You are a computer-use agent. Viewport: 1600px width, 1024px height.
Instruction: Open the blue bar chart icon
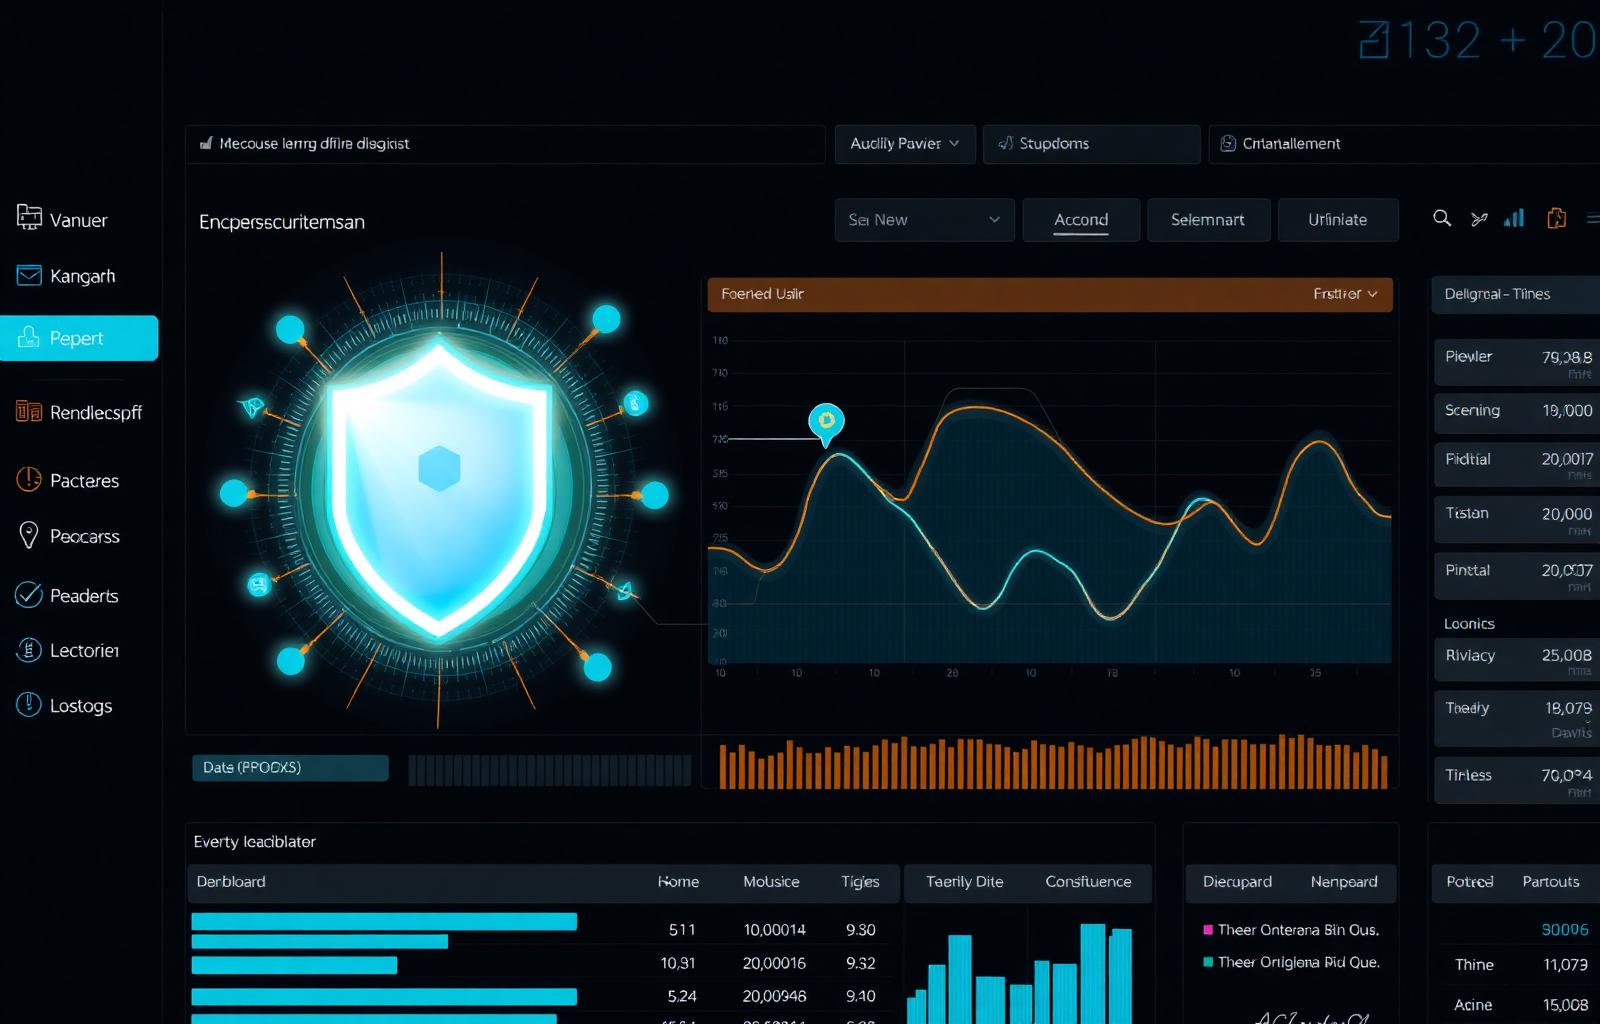point(1514,218)
